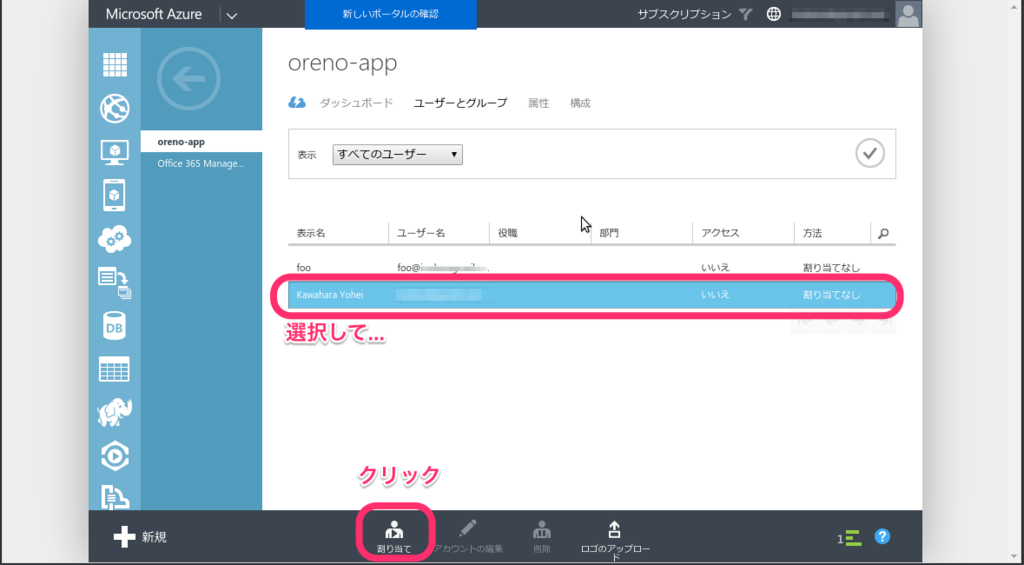
Task: Expand the chevron next to Microsoft Azure
Action: (x=231, y=15)
